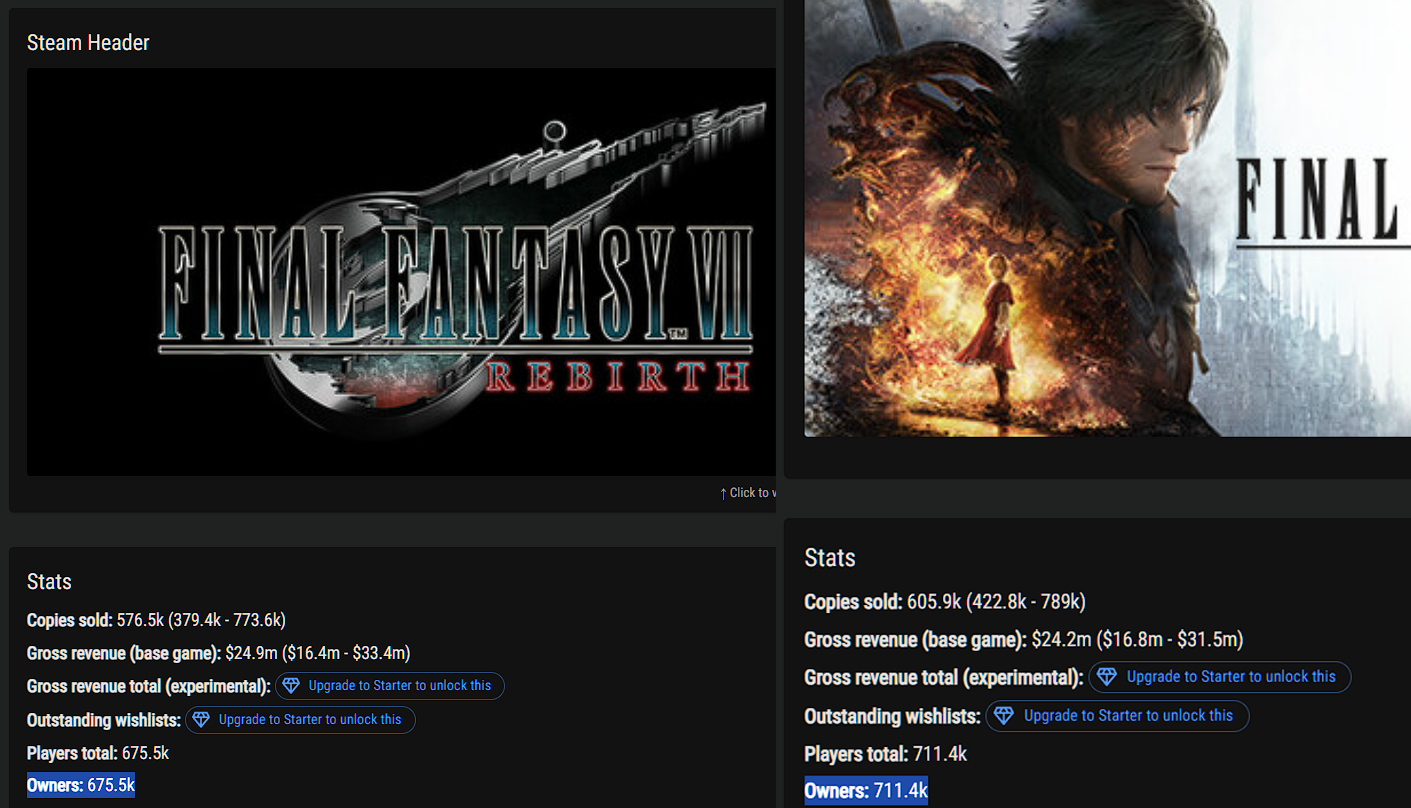Image resolution: width=1411 pixels, height=808 pixels.
Task: Click the Stats heading above 576.5k copies sold
Action: [x=49, y=582]
